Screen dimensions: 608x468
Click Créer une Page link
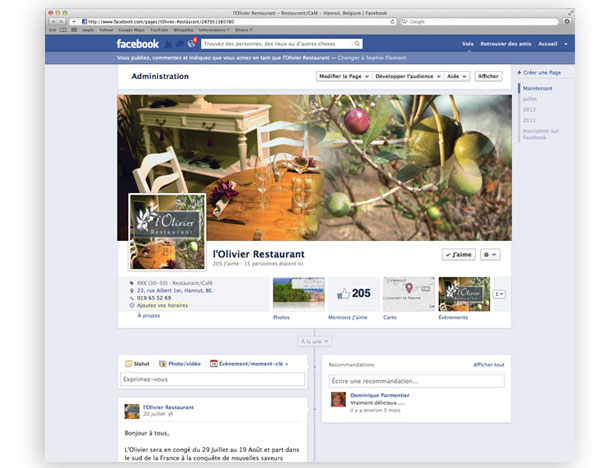coord(539,73)
